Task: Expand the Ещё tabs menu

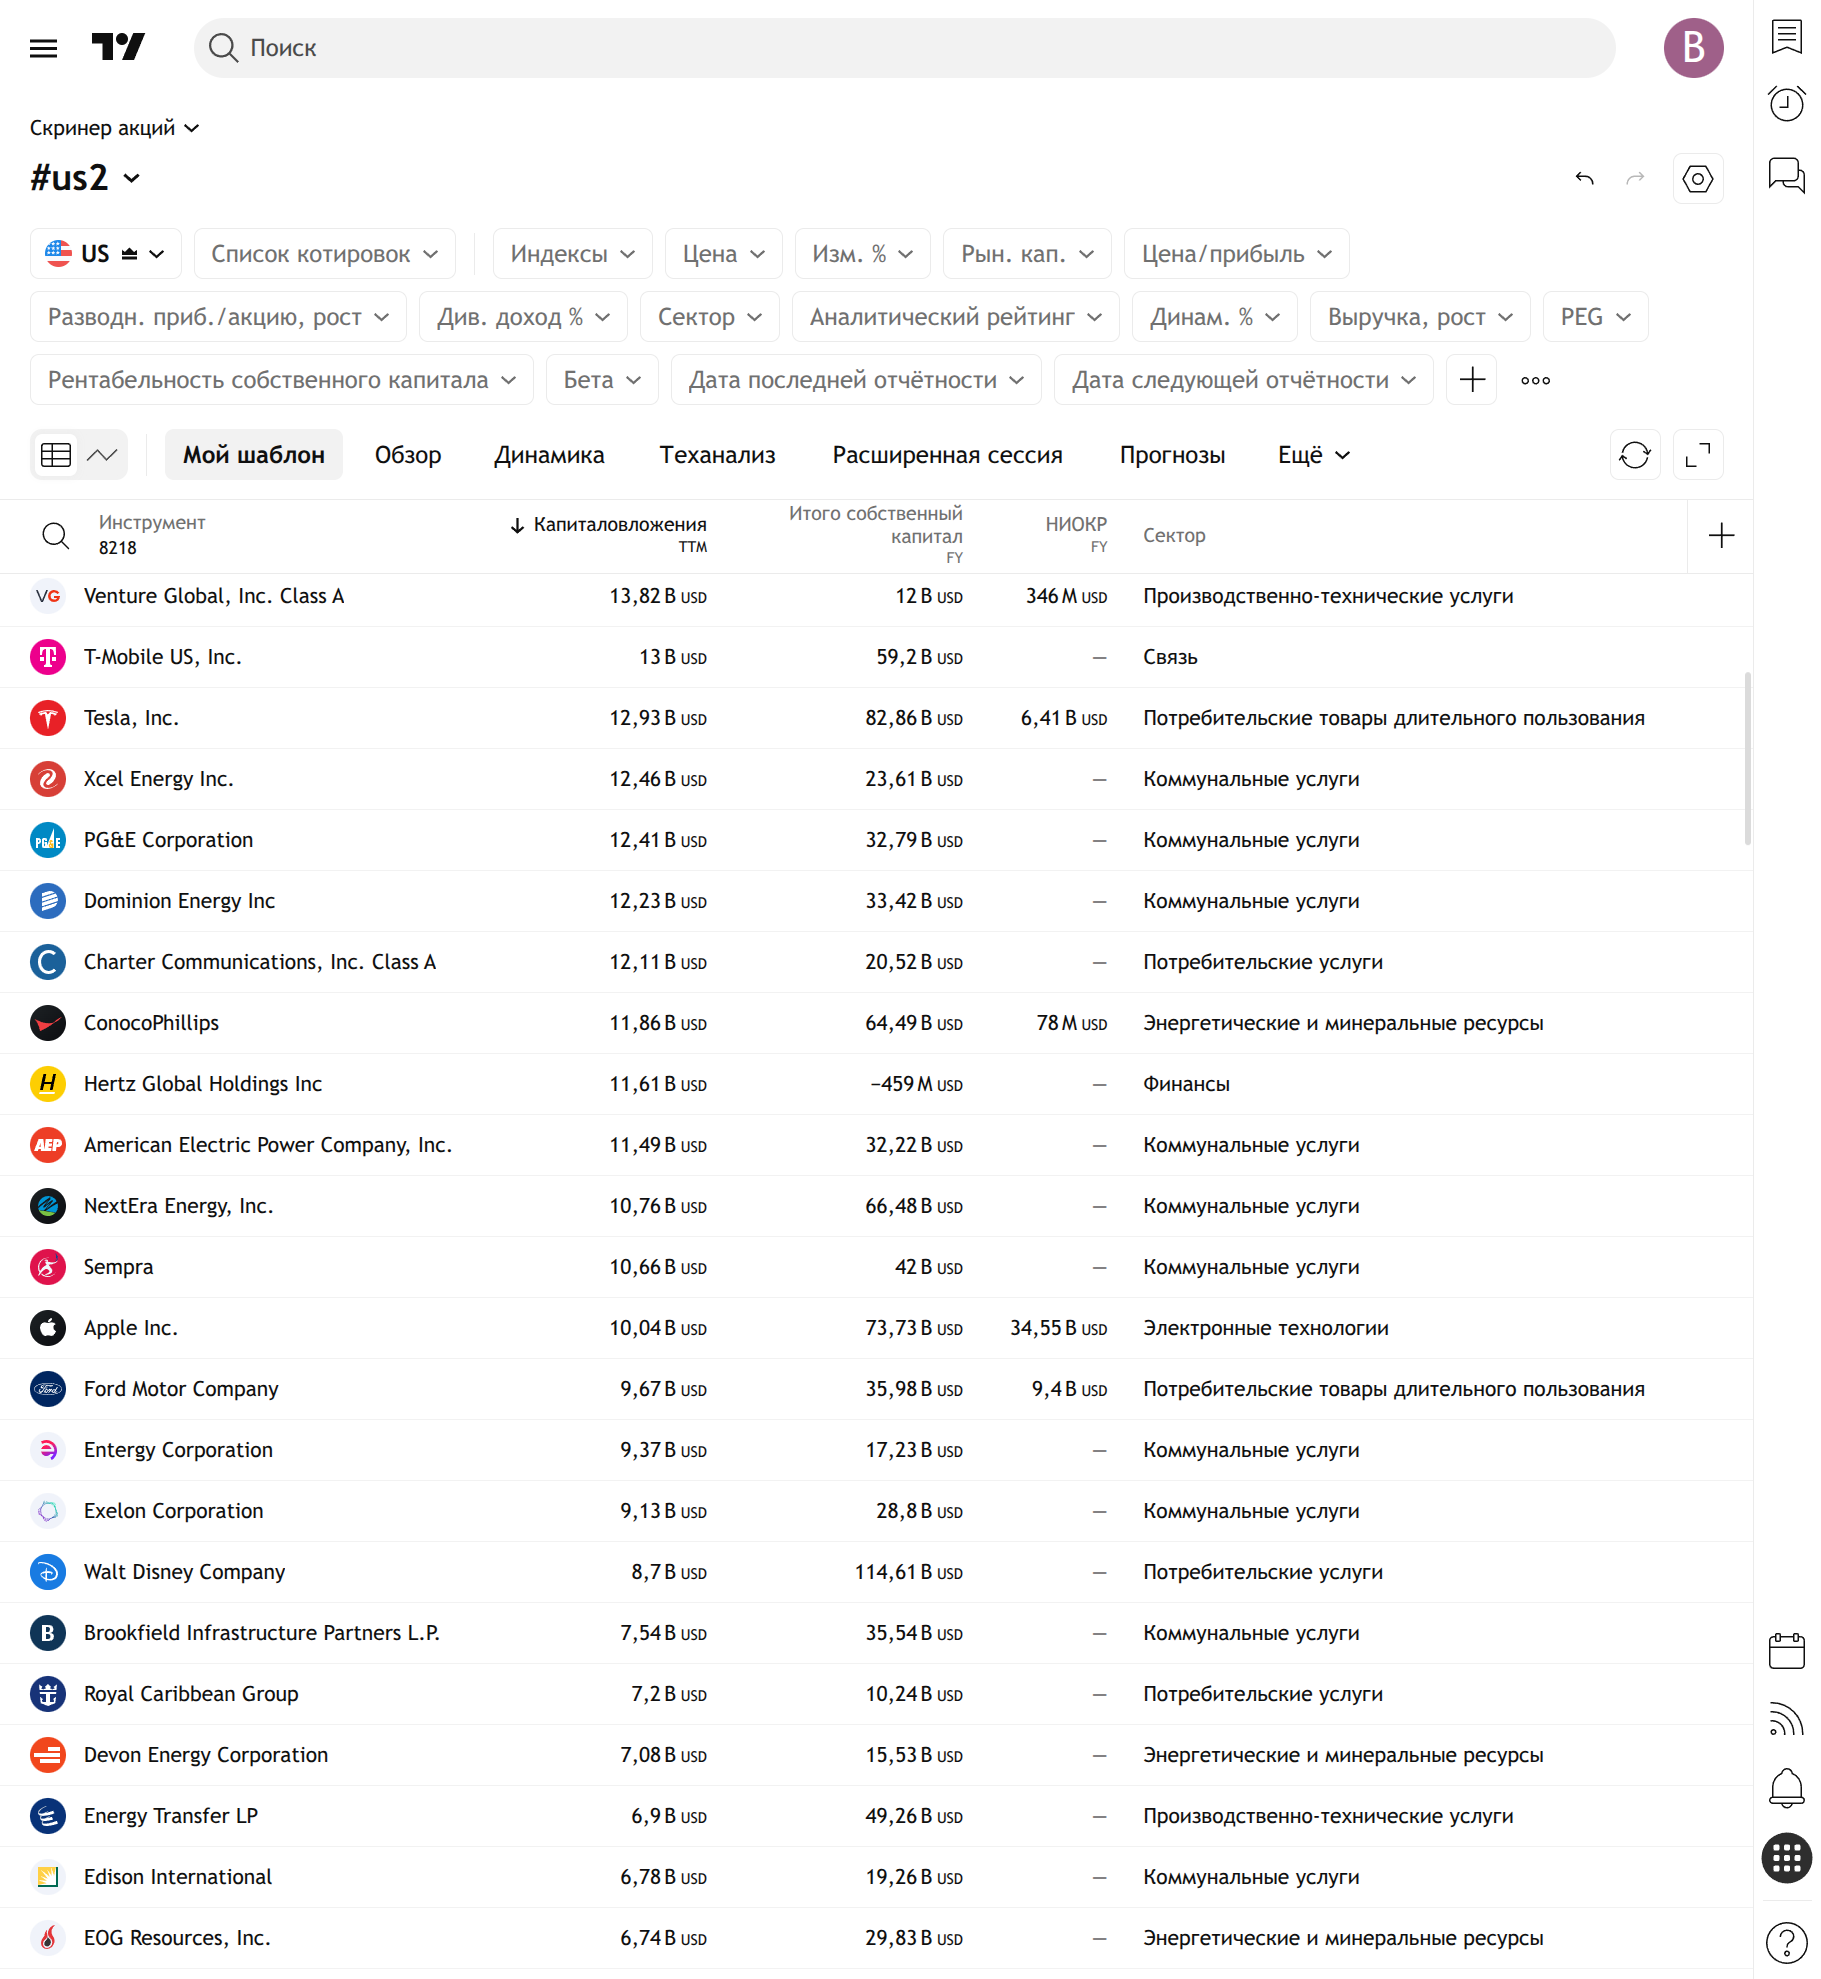Action: (x=1313, y=455)
